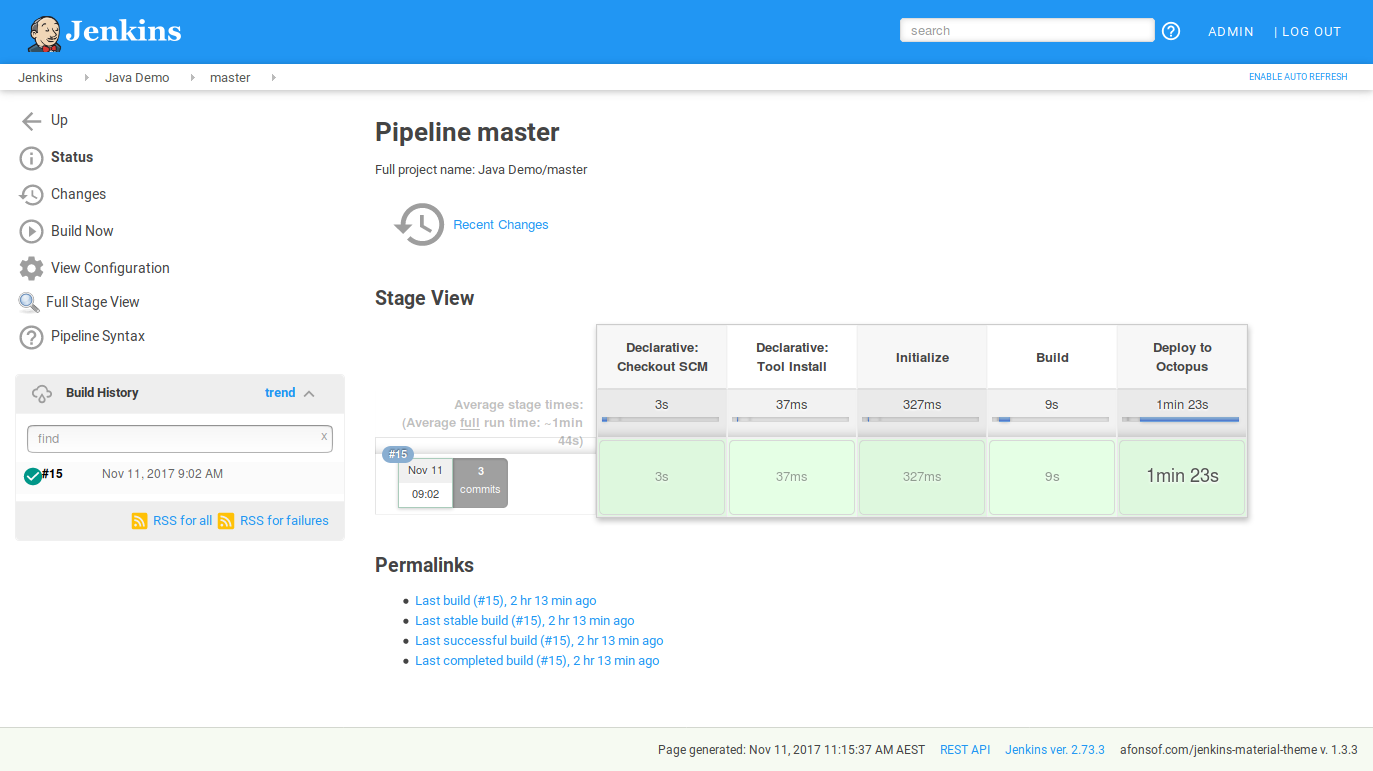Click the Deploy to Octopus progress bar

tap(1181, 419)
